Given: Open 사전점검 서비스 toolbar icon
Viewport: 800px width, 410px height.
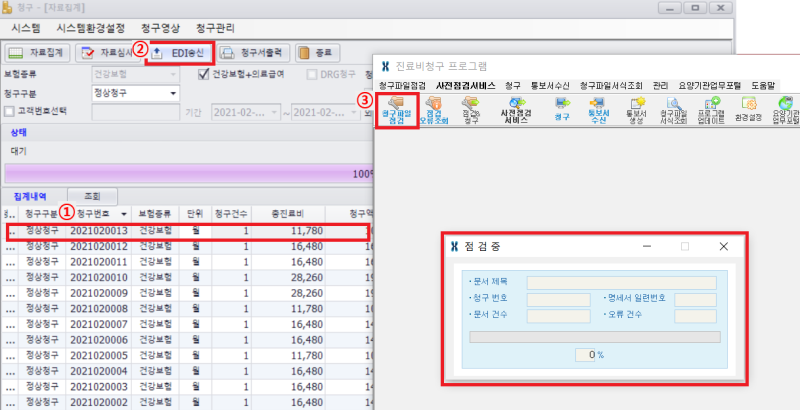Looking at the screenshot, I should coord(516,110).
